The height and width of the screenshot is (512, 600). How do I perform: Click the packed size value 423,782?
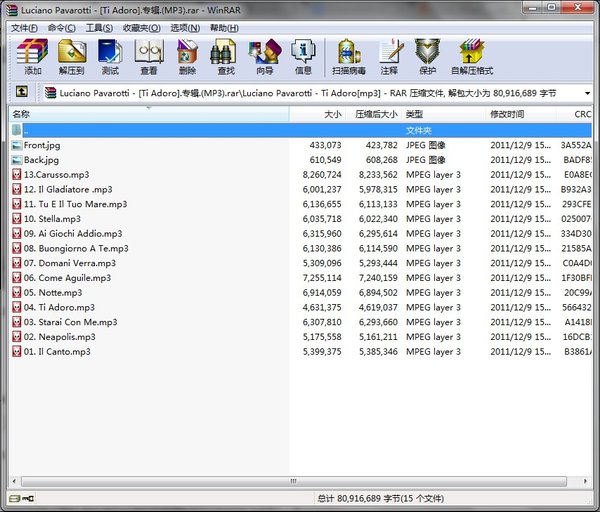[x=382, y=145]
